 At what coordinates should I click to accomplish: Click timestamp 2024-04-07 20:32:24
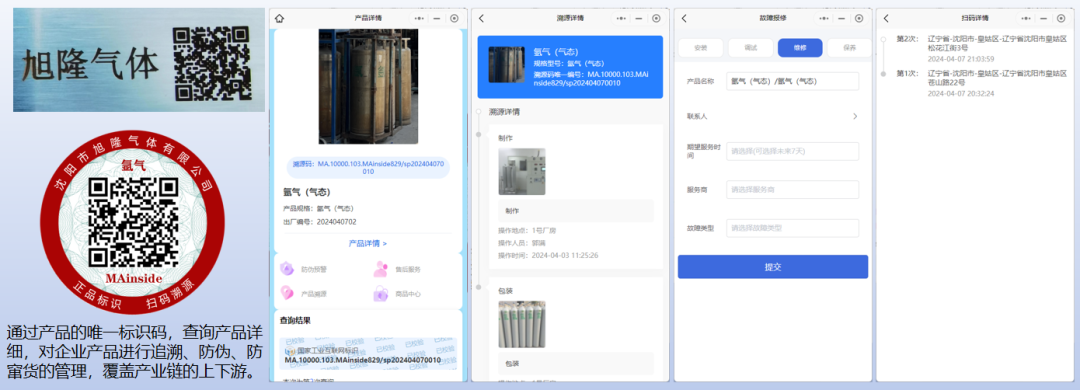point(961,94)
